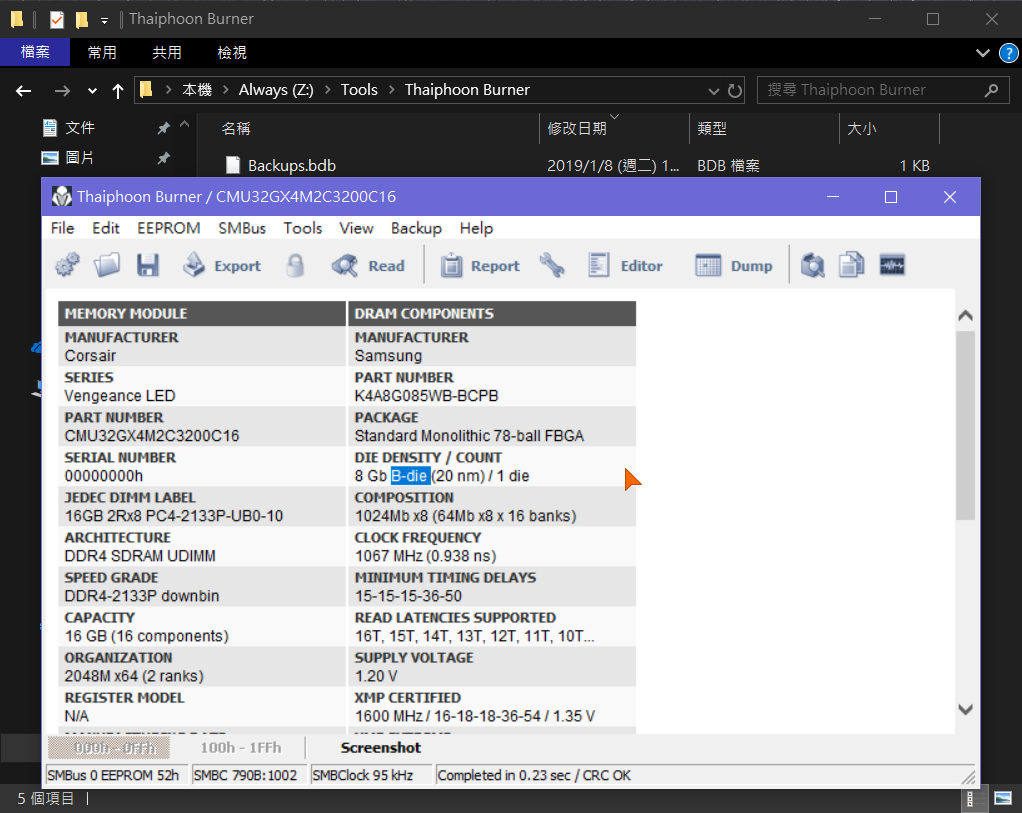Screen dimensions: 1022x813
Task: Open the 檔案 tab in File Explorer
Action: (35, 52)
